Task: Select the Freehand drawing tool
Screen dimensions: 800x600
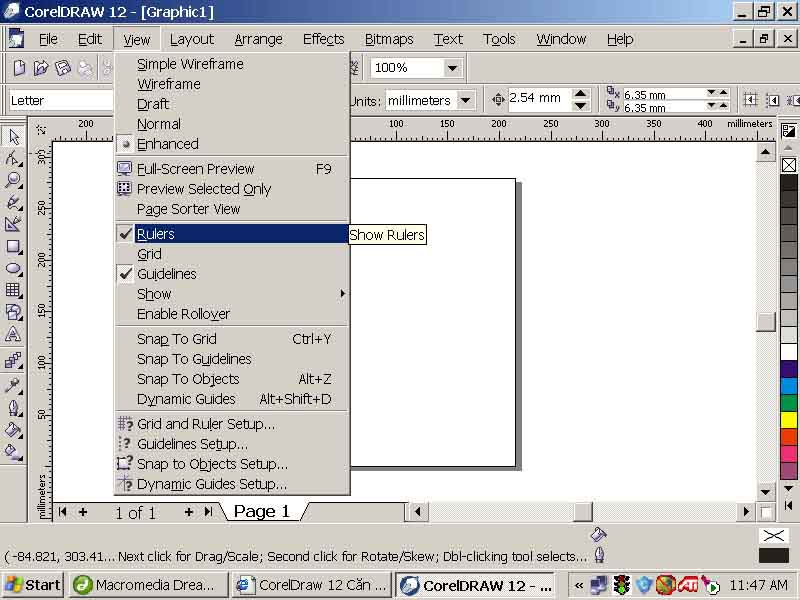Action: pyautogui.click(x=13, y=203)
